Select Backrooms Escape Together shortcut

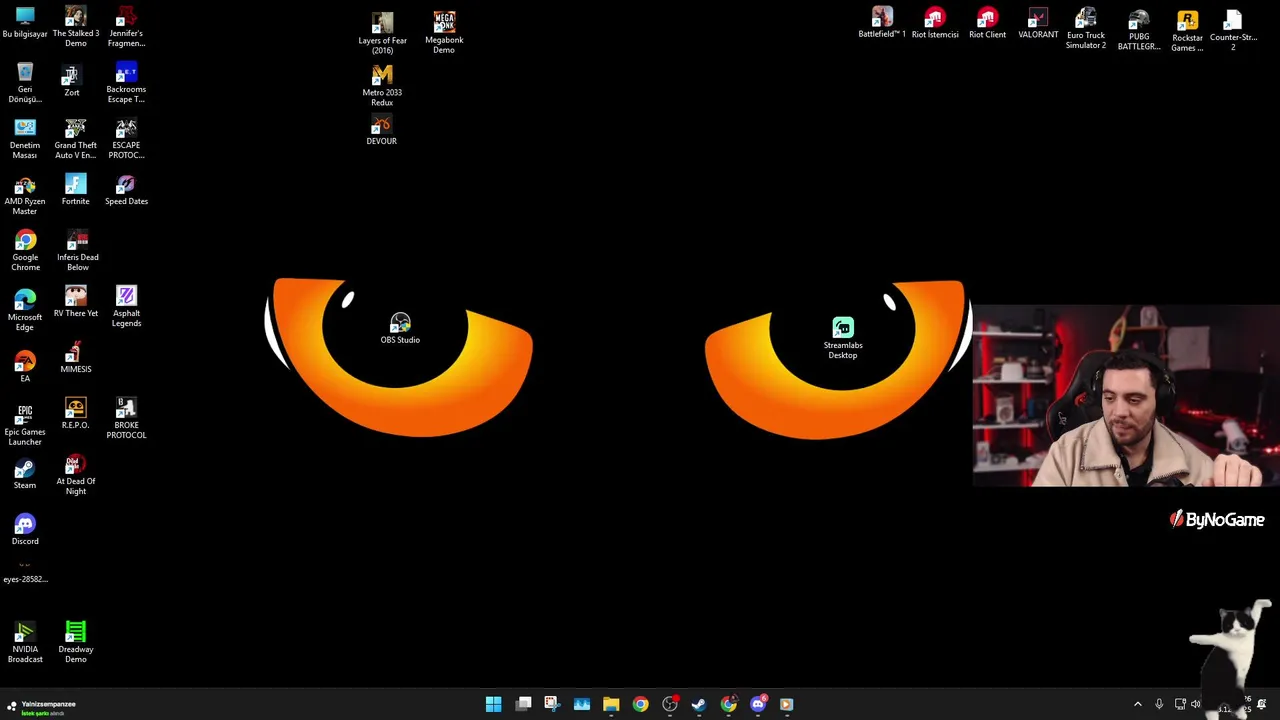(x=126, y=83)
